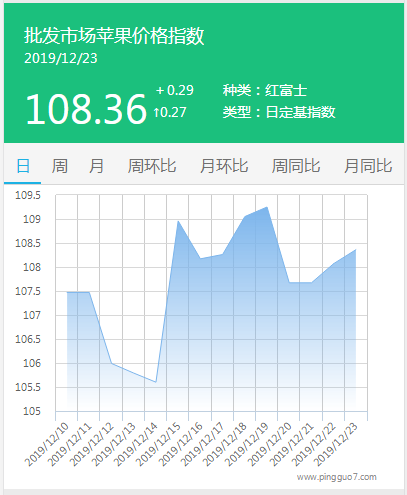The width and height of the screenshot is (407, 495).
Task: Click the chart data point at 2019/12/15
Action: pos(178,221)
